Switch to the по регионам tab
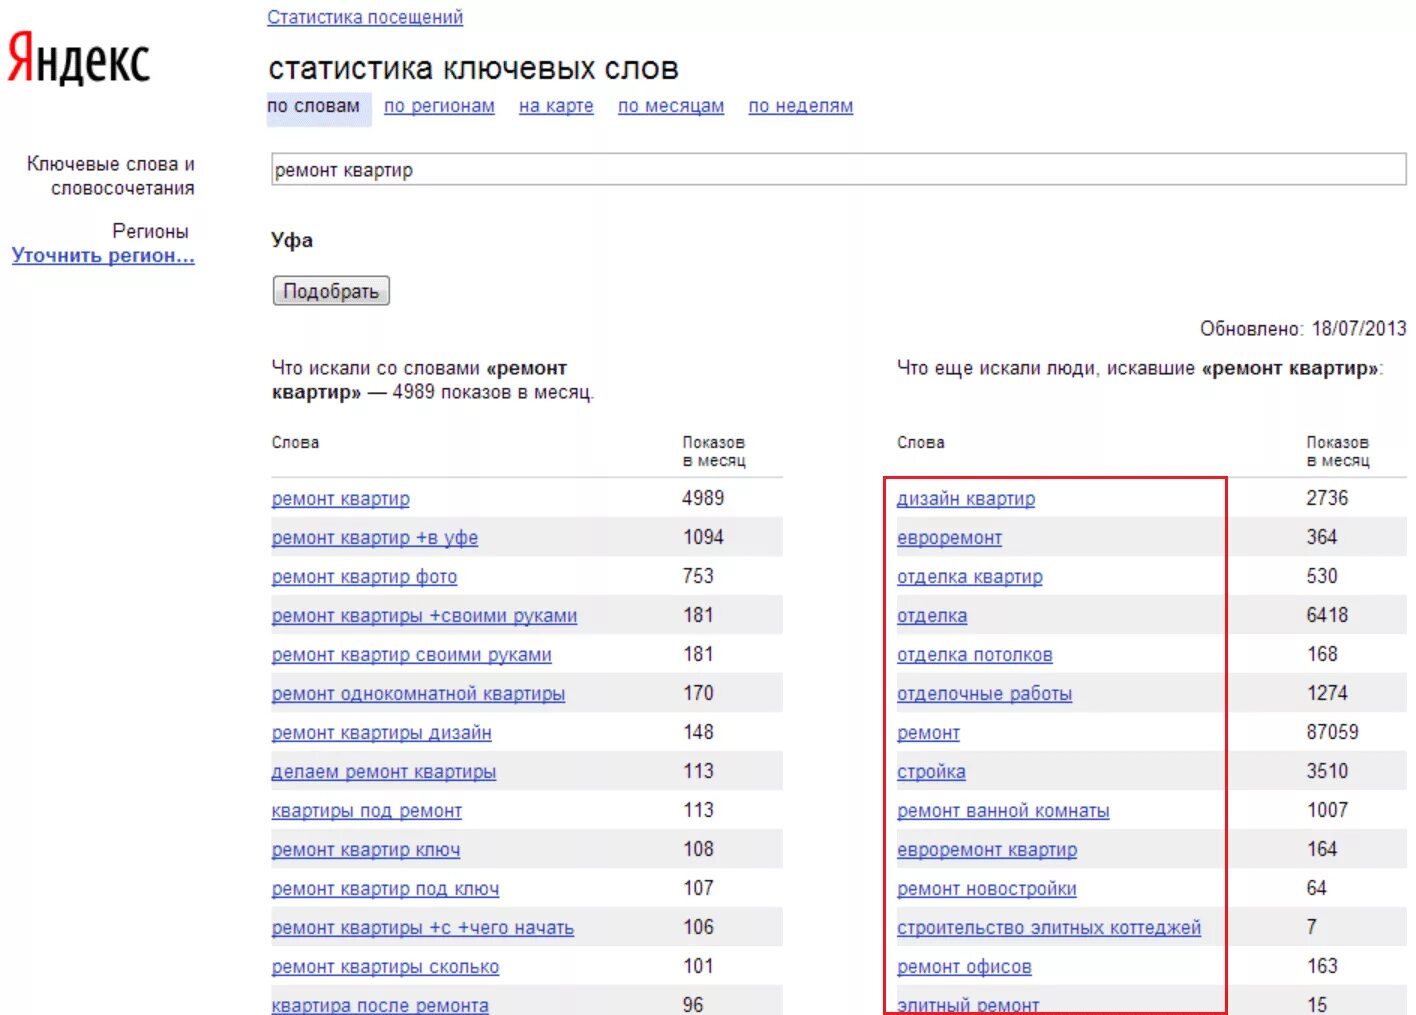1416x1015 pixels. coord(439,106)
